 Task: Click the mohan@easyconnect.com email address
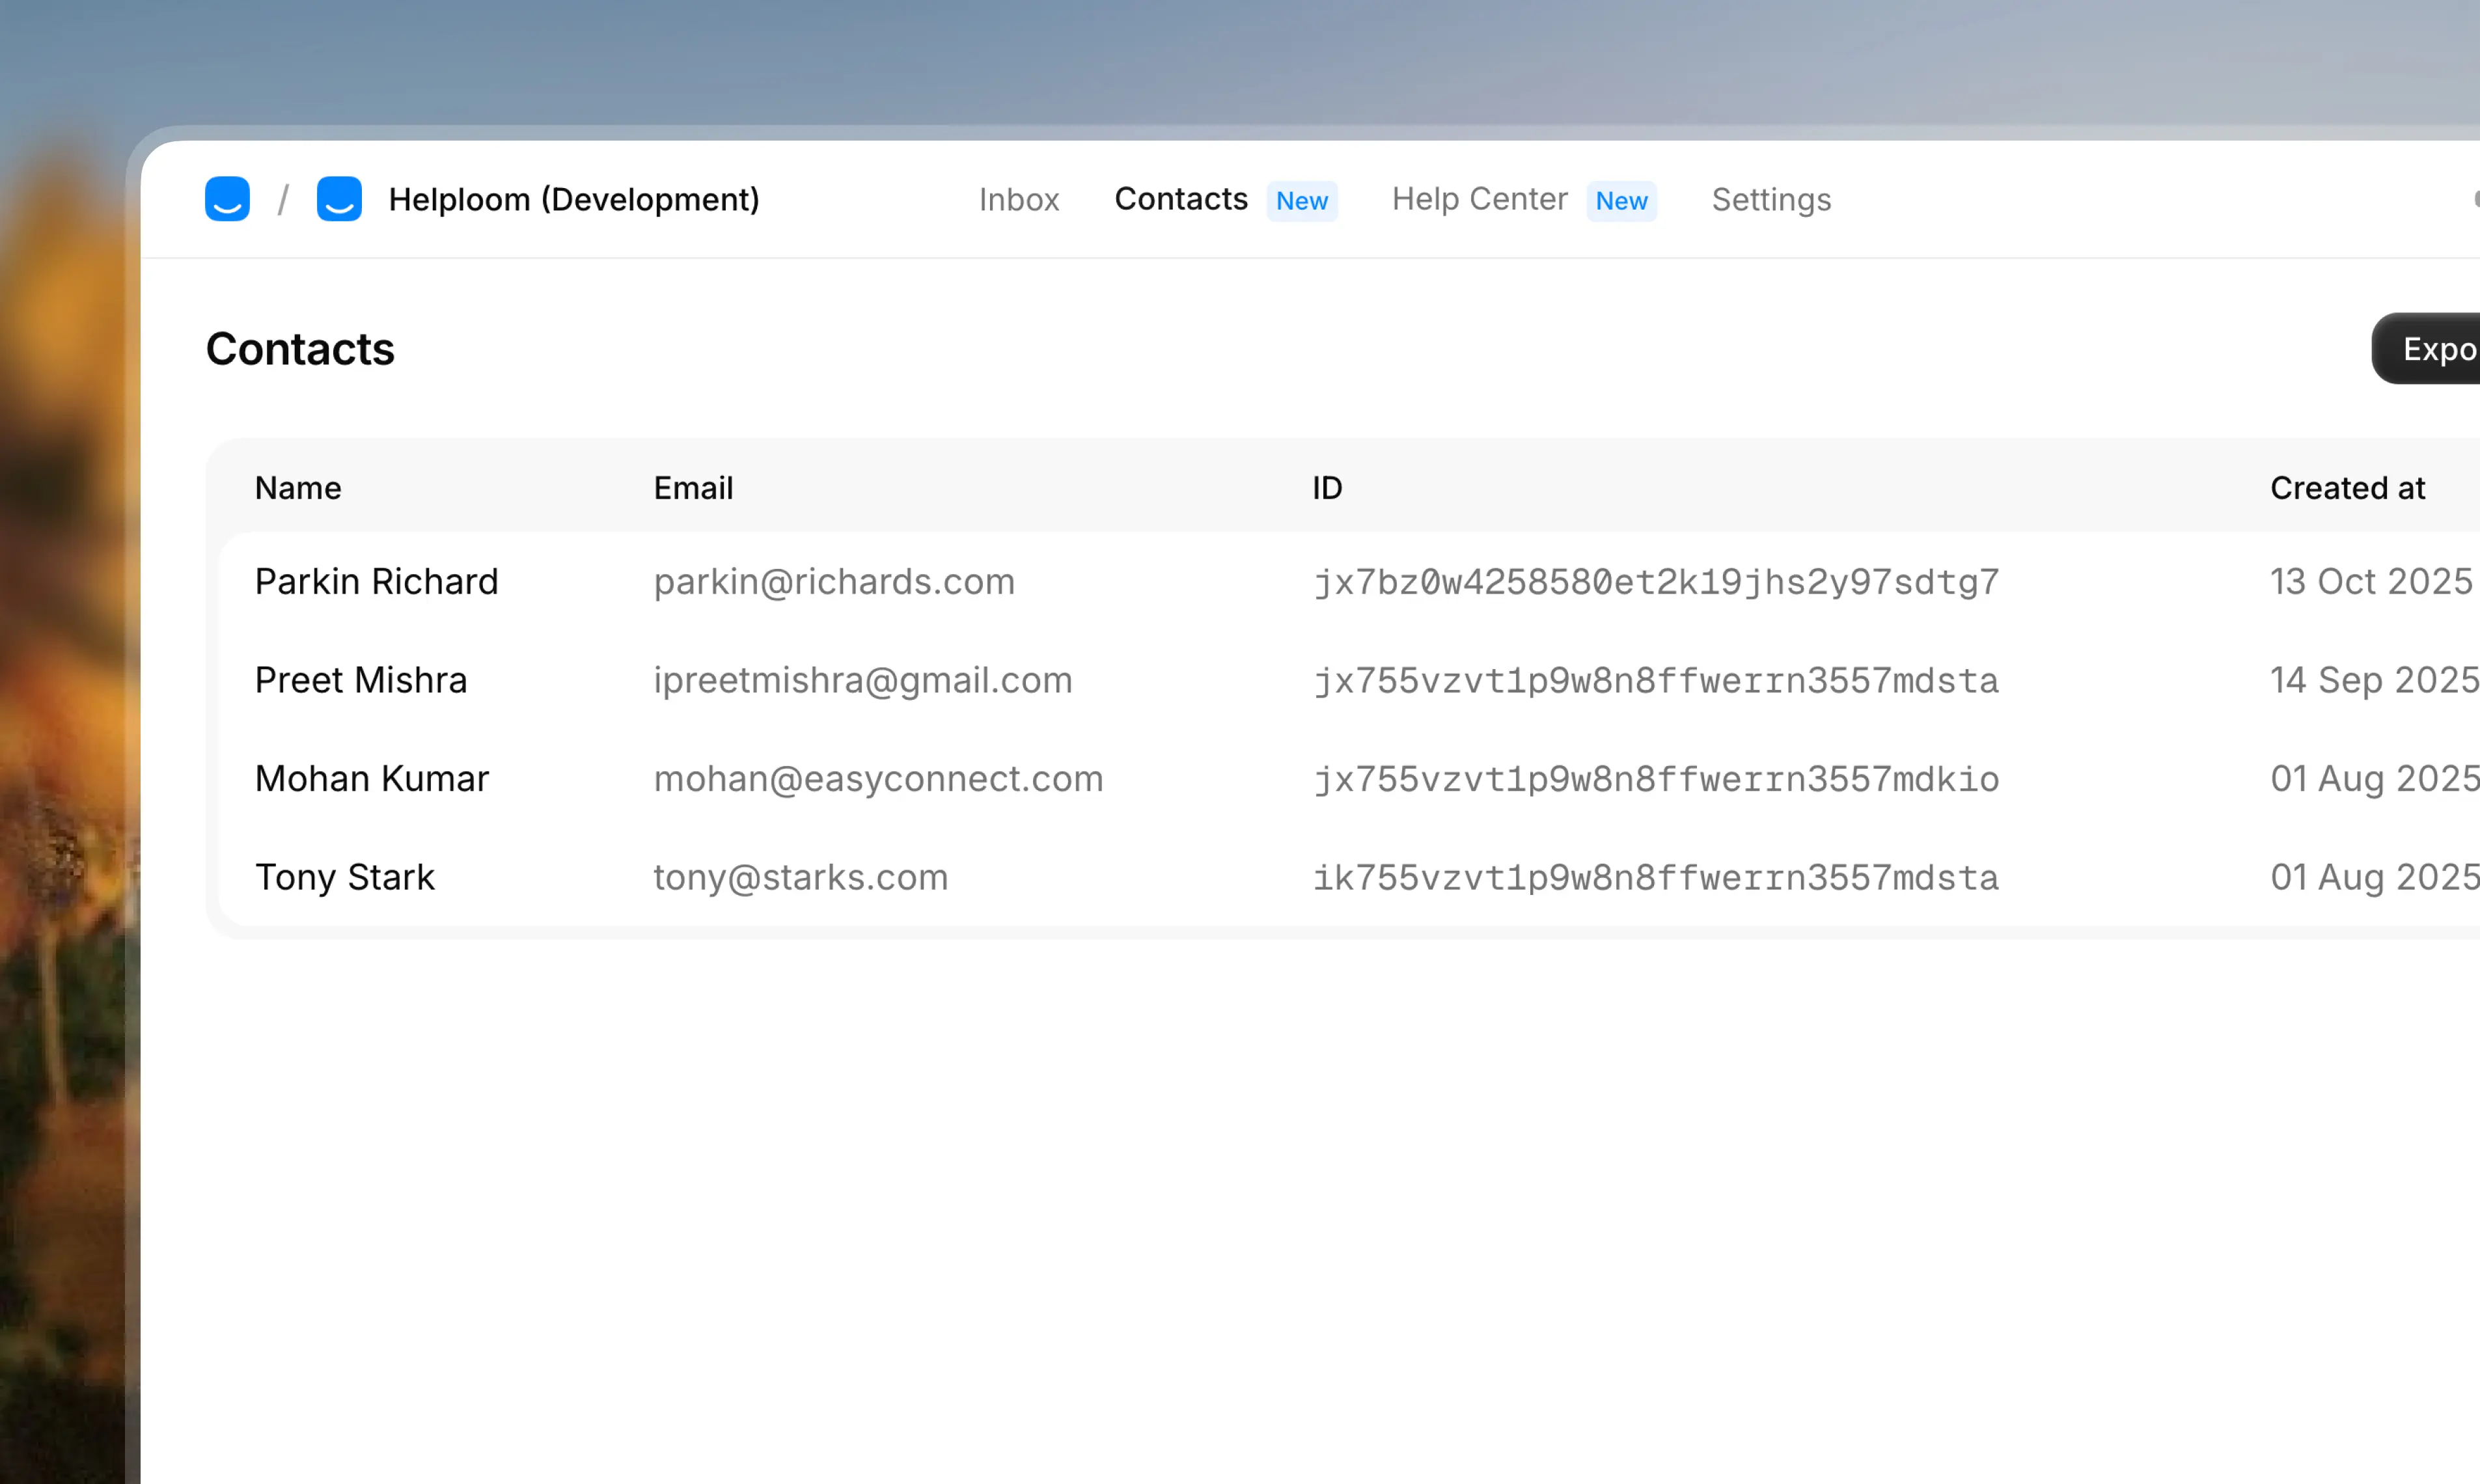(877, 779)
